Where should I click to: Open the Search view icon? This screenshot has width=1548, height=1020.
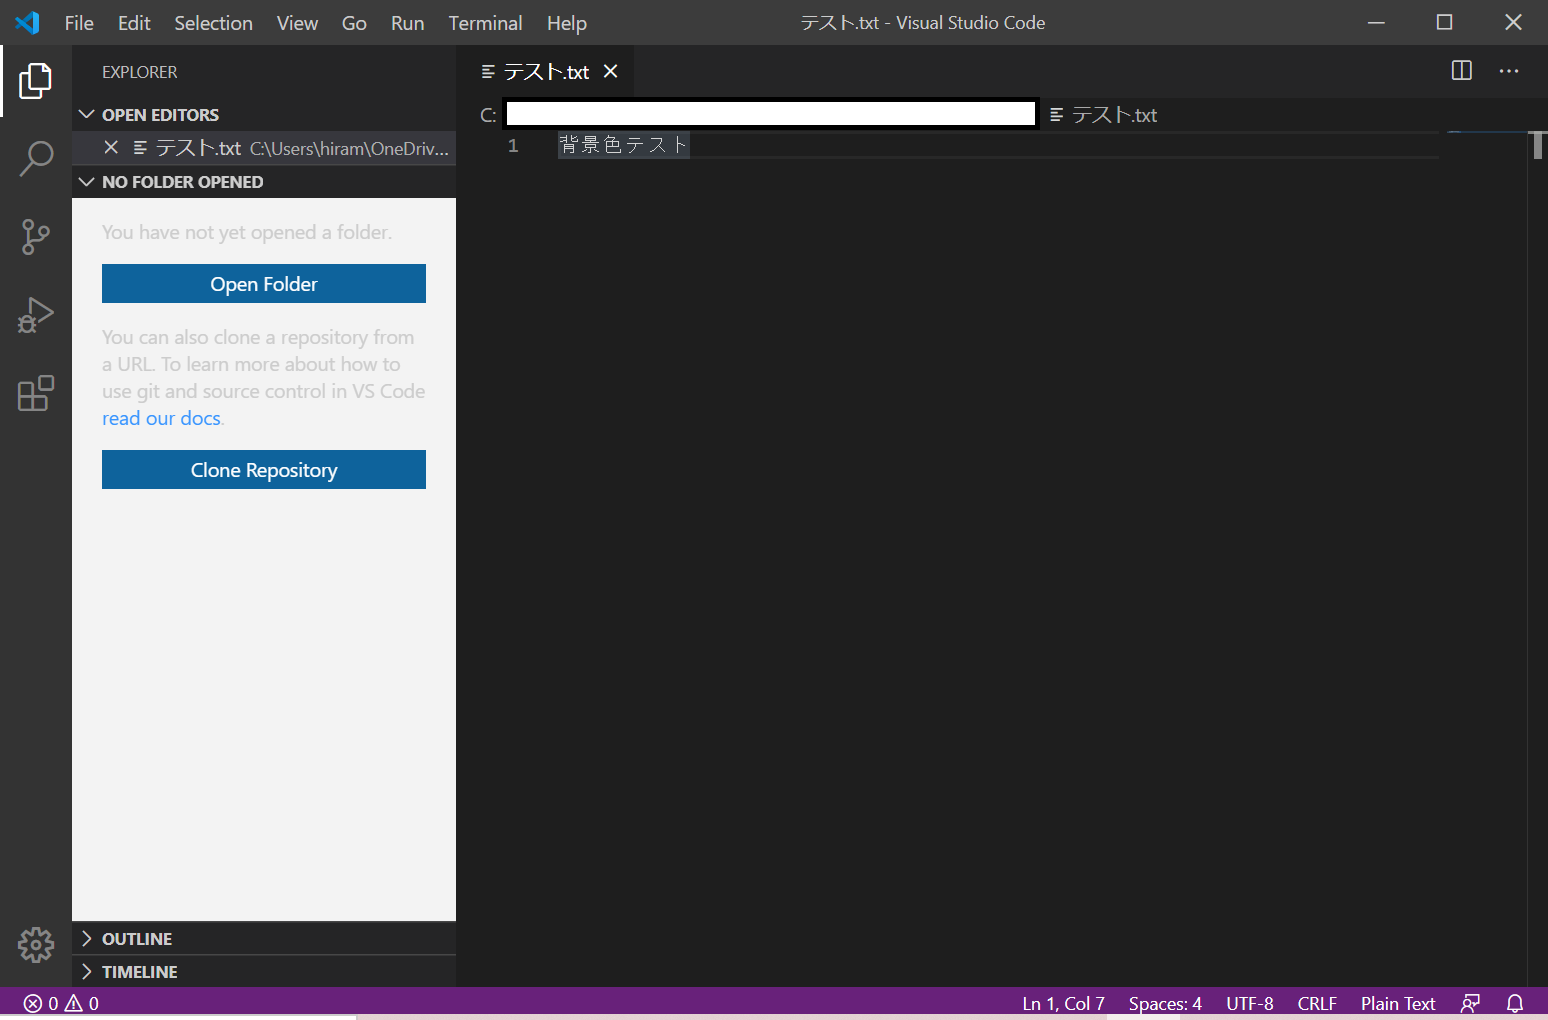[x=36, y=159]
